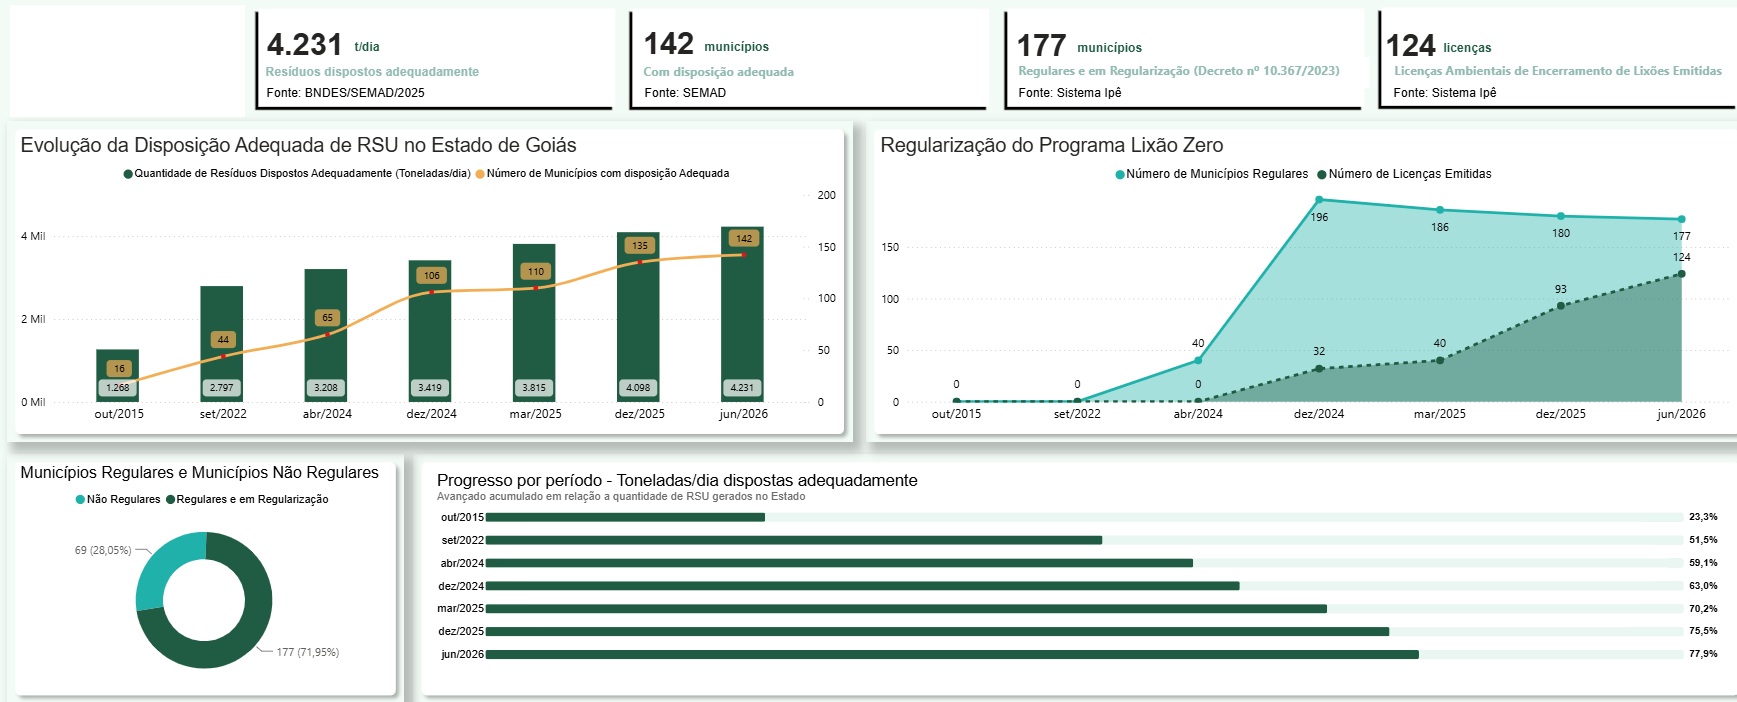This screenshot has width=1737, height=702.
Task: Click the teal legend dot for Não Regulares
Action: (80, 500)
